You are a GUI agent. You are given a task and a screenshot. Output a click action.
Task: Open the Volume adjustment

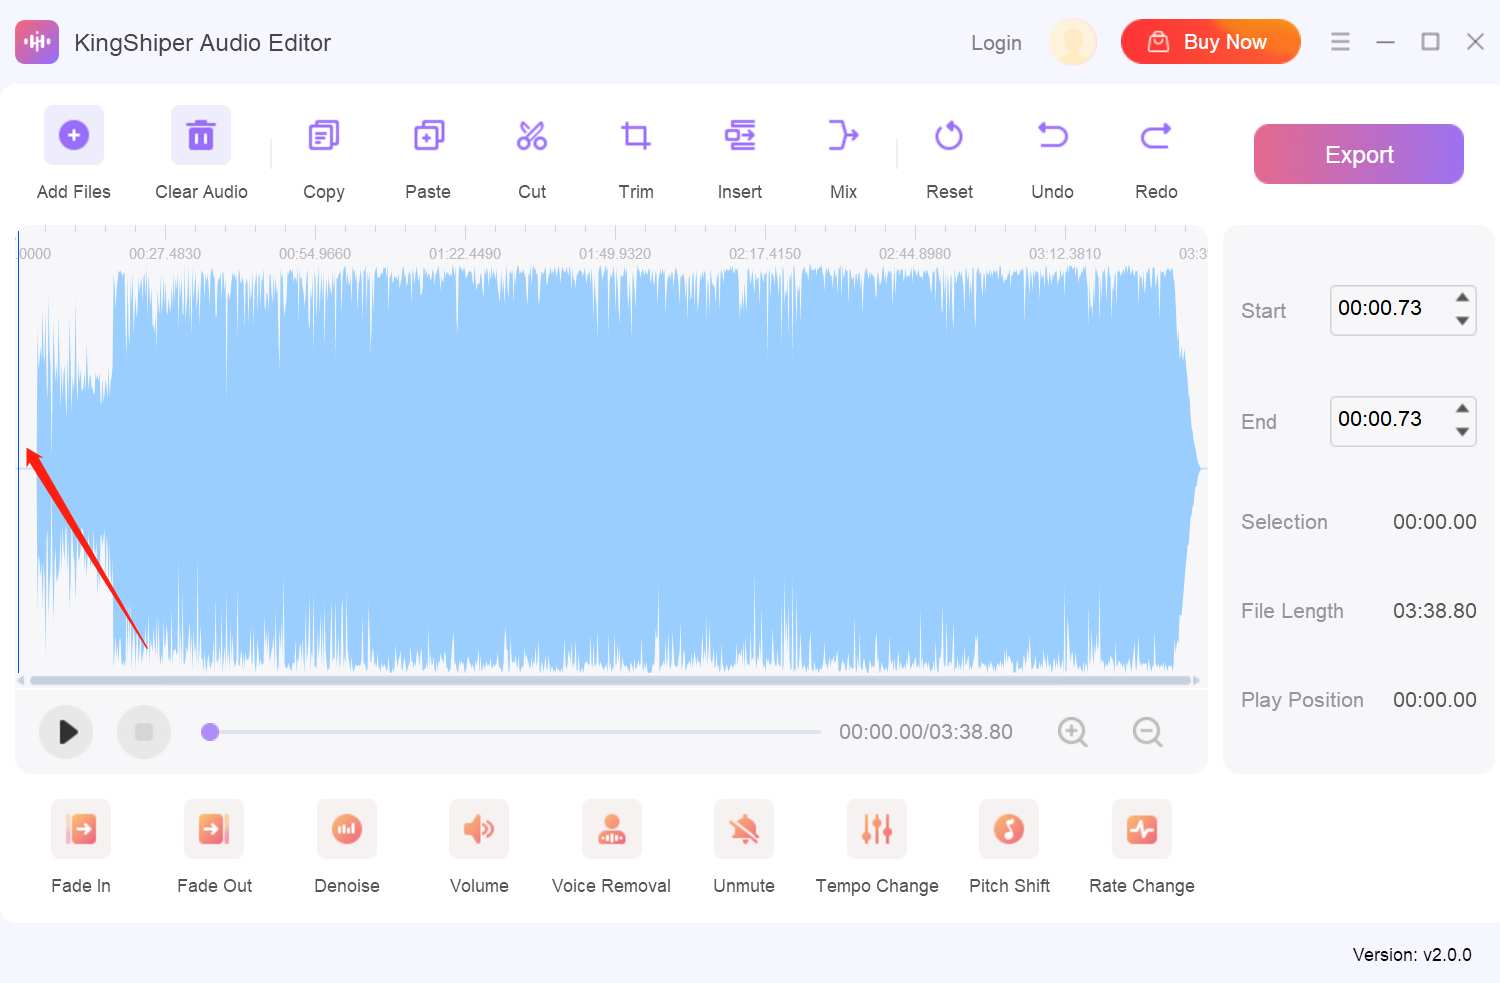[x=479, y=829]
